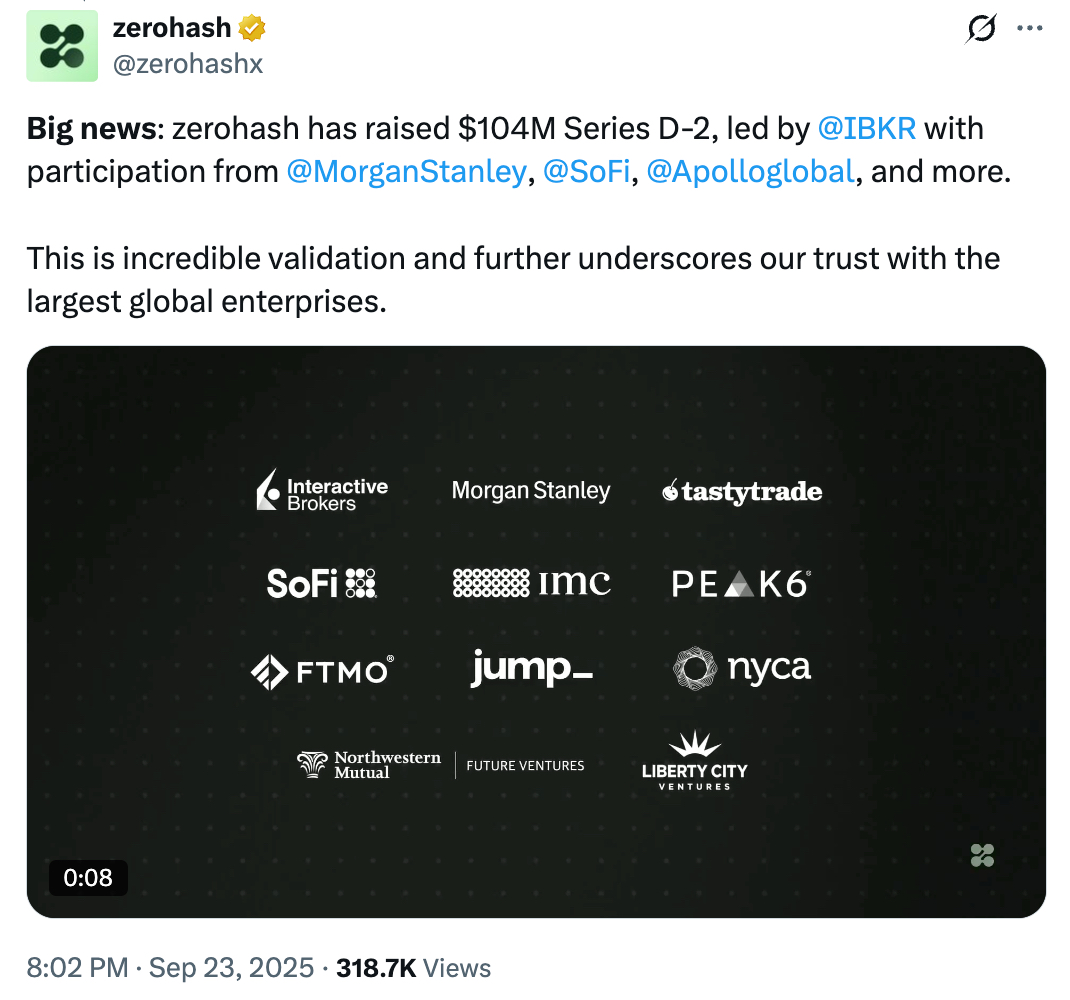Click the PEAK6 logo in video
This screenshot has width=1070, height=1000.
[741, 583]
